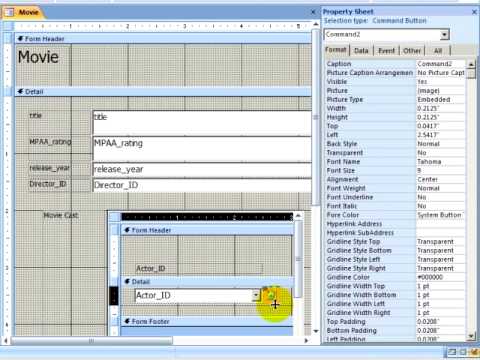Click the Visible property value Yes

(x=441, y=82)
